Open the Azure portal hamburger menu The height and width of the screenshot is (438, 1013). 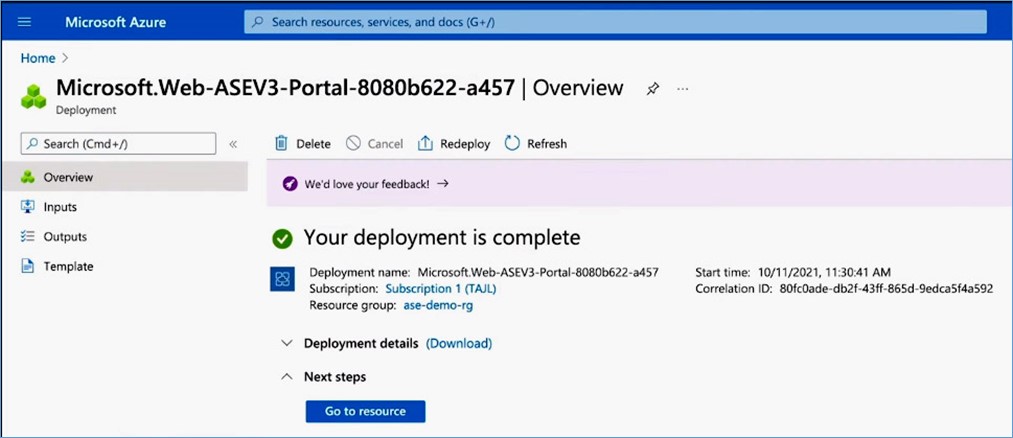coord(25,22)
